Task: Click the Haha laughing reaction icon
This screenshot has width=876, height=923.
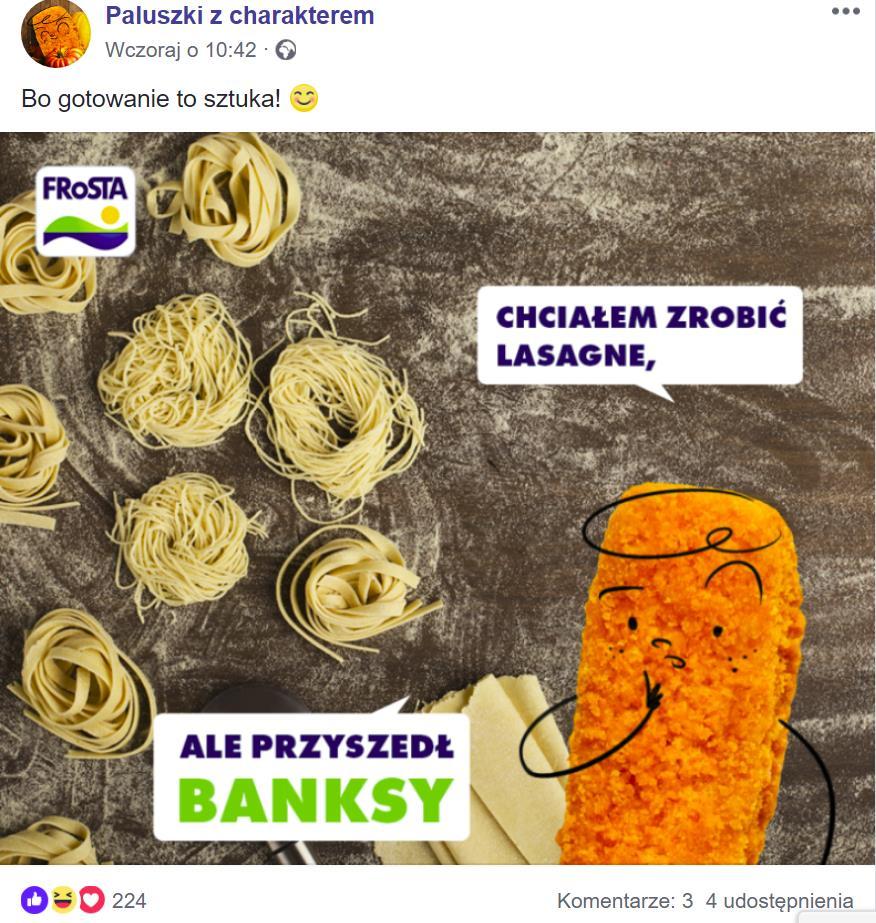Action: (63, 899)
